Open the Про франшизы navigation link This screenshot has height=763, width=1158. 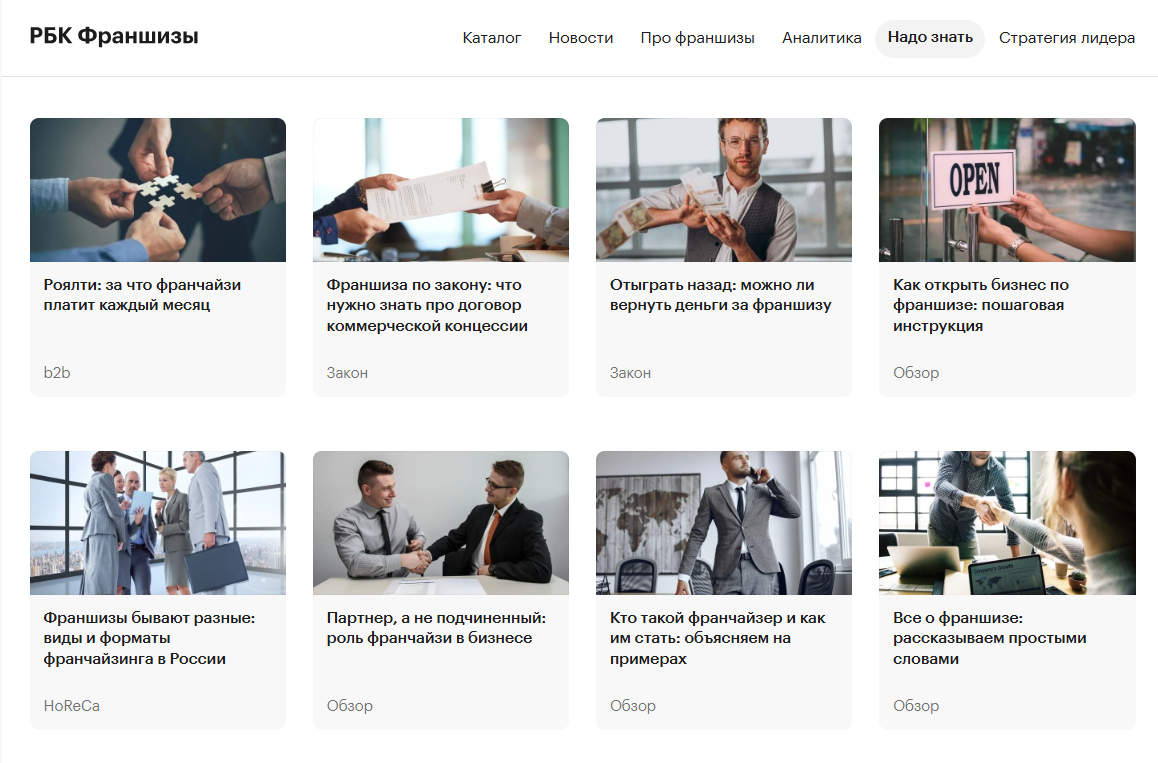coord(697,38)
